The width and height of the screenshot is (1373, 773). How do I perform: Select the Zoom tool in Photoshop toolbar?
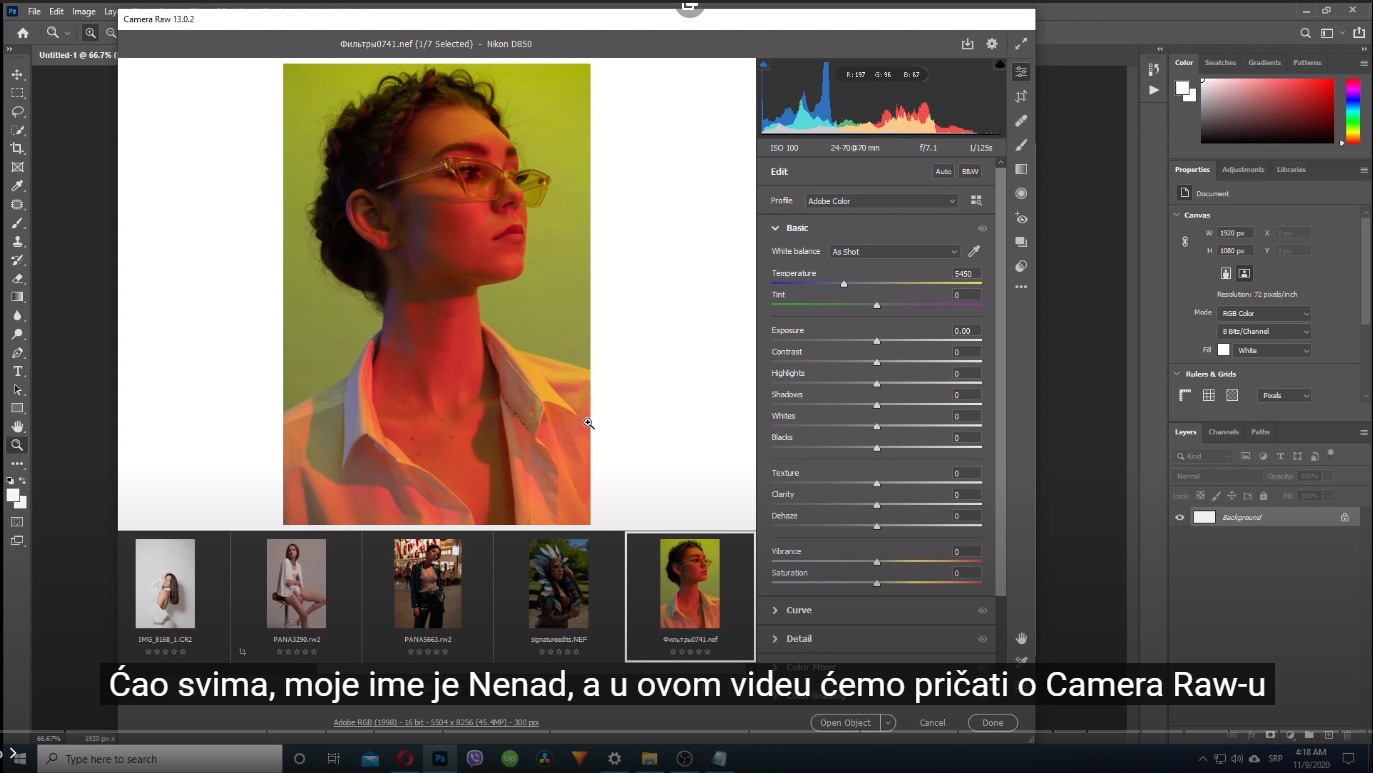(x=17, y=445)
